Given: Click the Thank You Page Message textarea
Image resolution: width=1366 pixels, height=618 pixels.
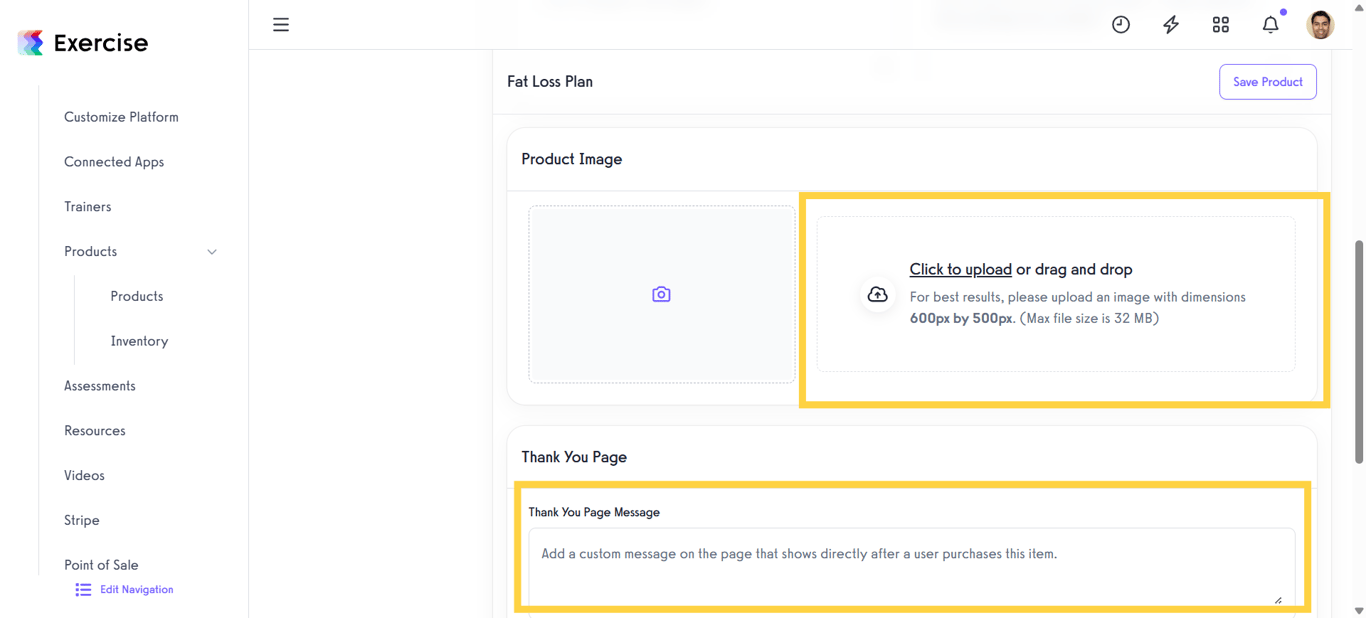Looking at the screenshot, I should 911,560.
